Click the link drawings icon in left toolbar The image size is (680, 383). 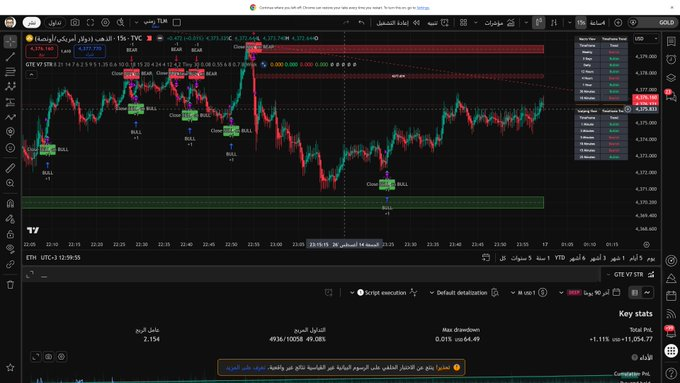(x=10, y=264)
